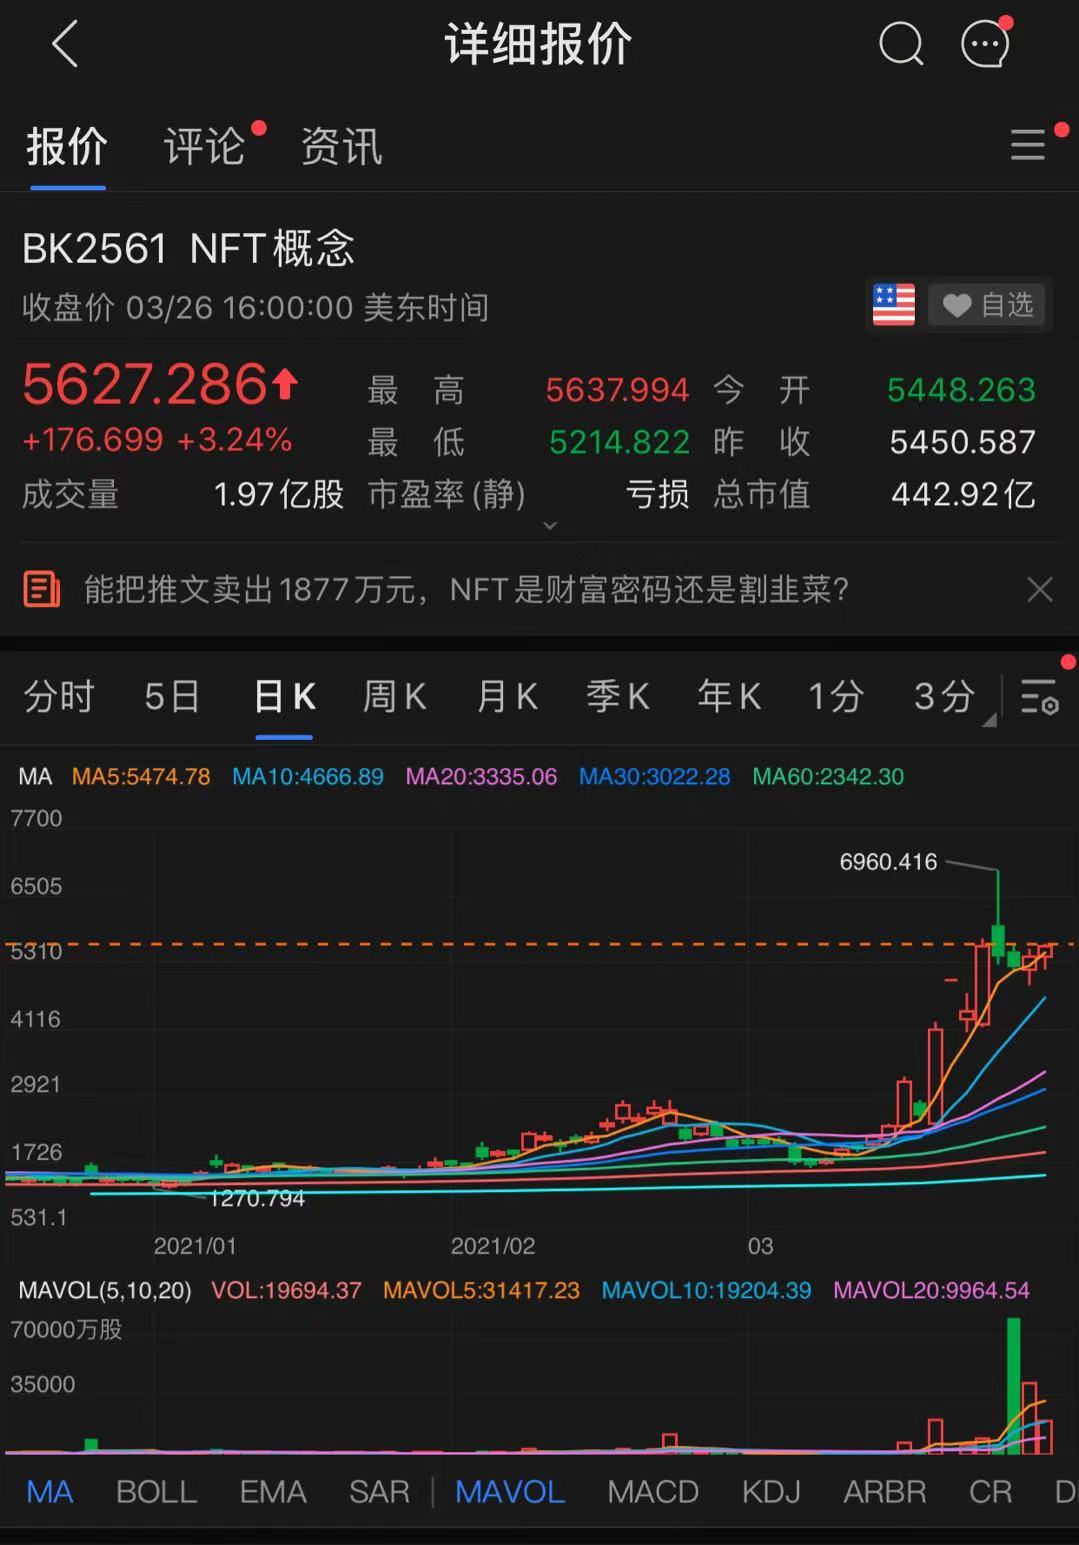Enable the BOLL indicator
The width and height of the screenshot is (1079, 1545).
[x=157, y=1492]
